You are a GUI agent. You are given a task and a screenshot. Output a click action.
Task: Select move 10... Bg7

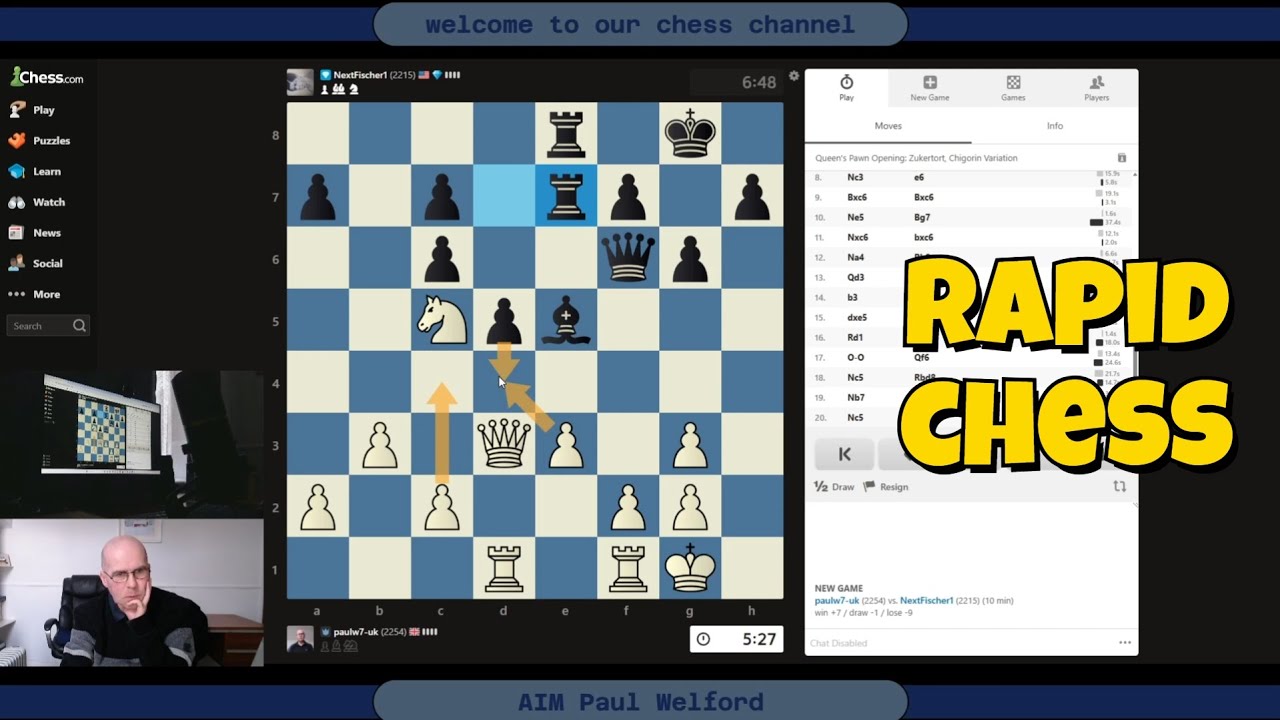[922, 217]
